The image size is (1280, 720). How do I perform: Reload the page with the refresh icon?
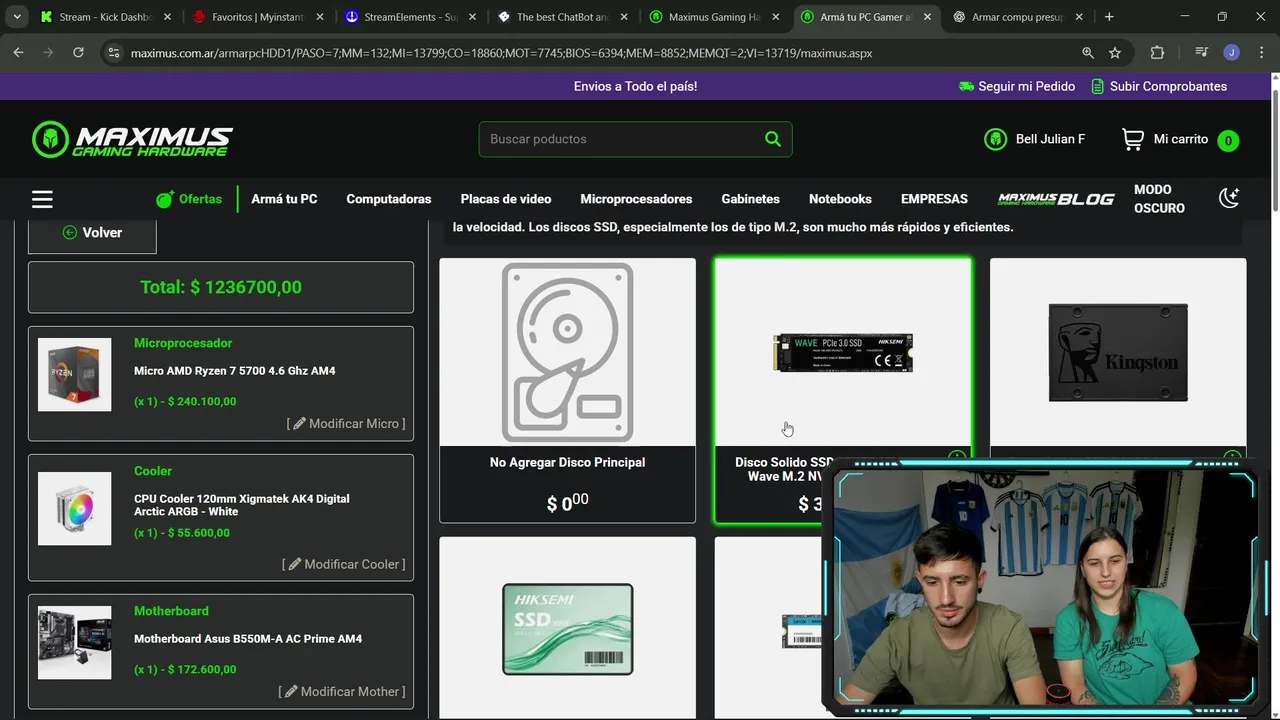(x=78, y=53)
